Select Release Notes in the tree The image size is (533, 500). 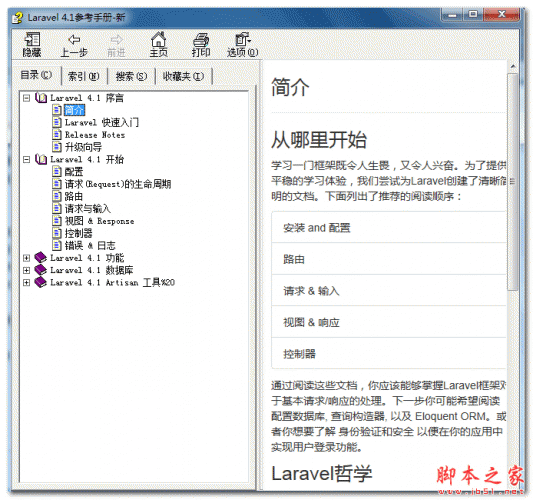click(95, 135)
